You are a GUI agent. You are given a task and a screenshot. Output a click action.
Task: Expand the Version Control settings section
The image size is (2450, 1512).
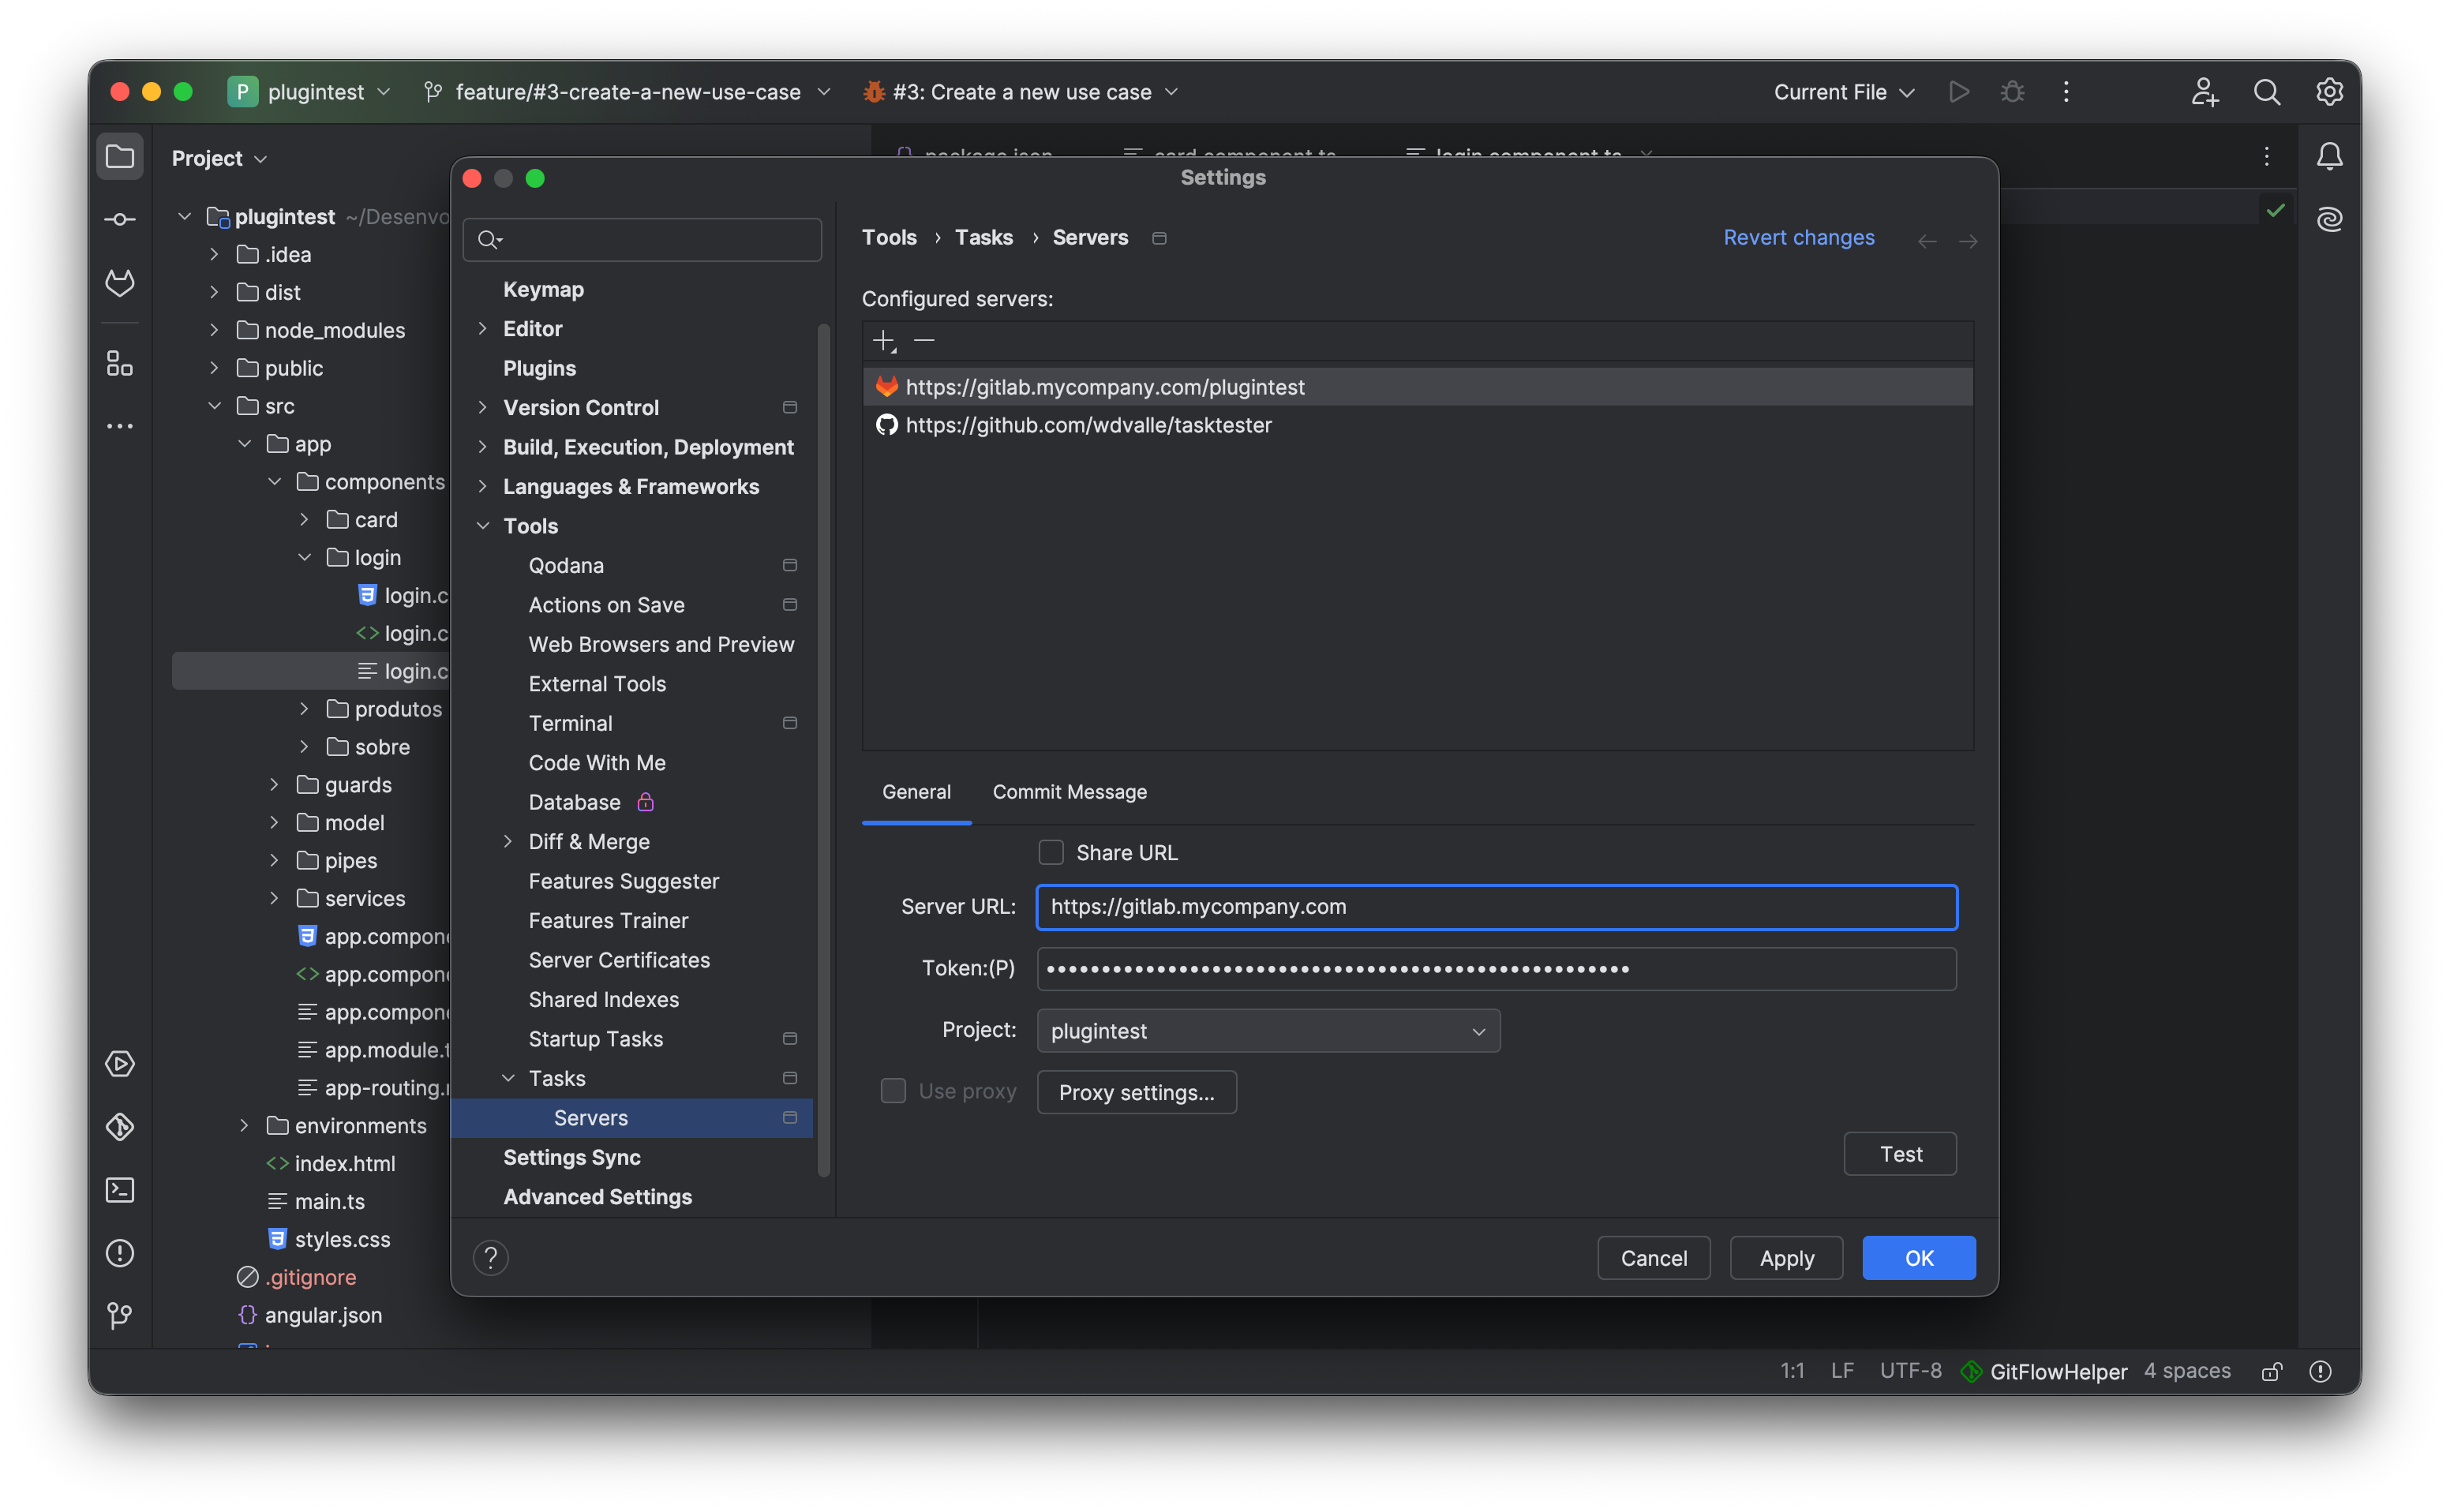(x=482, y=407)
